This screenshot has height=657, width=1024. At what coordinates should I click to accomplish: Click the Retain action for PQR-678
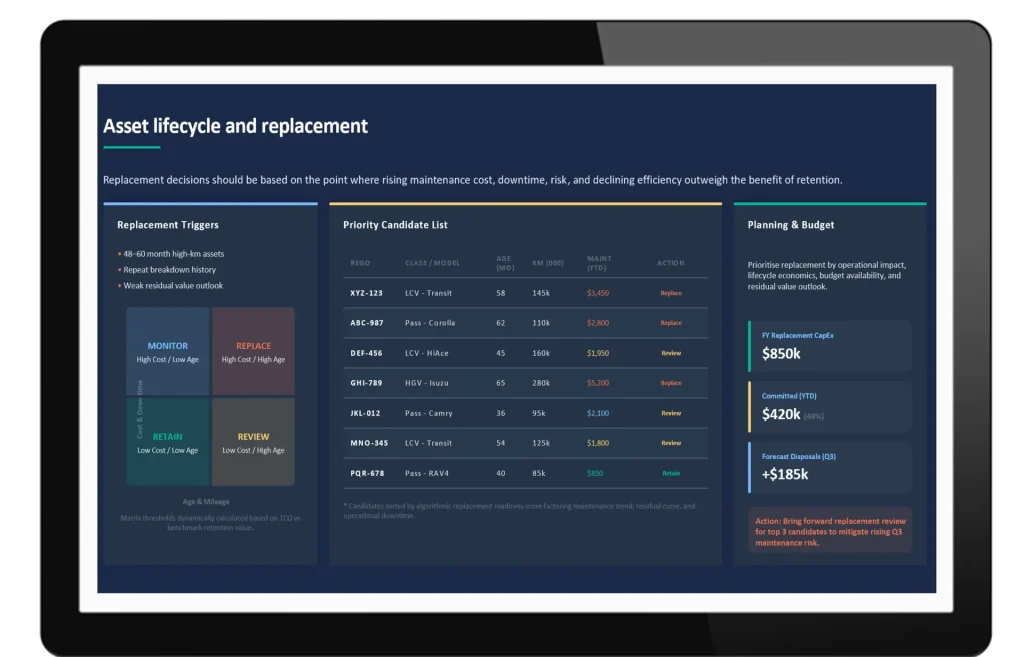671,473
